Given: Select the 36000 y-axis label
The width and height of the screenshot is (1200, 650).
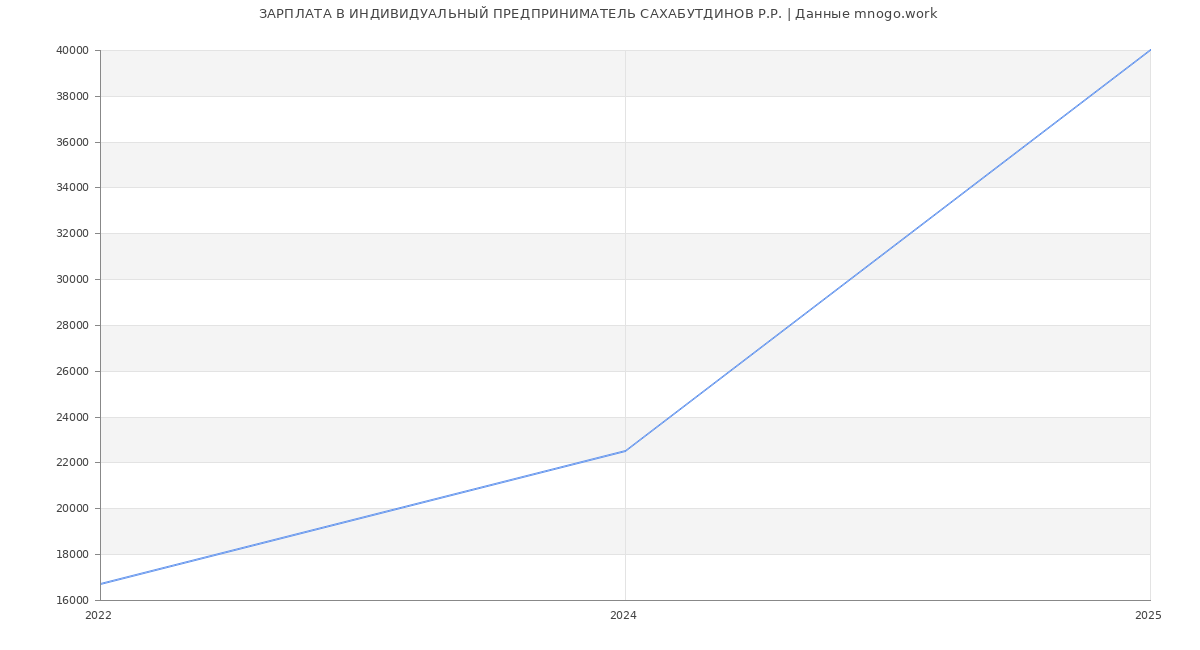Looking at the screenshot, I should 74,142.
